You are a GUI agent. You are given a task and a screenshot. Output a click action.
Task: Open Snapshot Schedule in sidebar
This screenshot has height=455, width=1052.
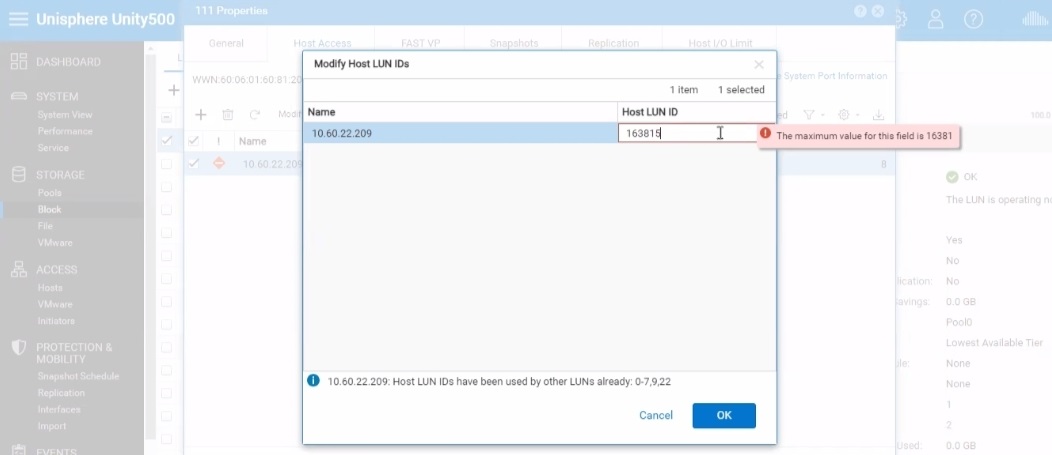tap(78, 376)
